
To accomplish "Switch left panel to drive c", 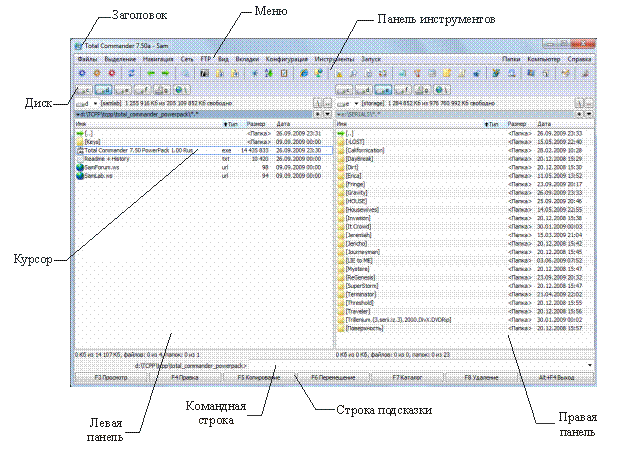I will [84, 90].
